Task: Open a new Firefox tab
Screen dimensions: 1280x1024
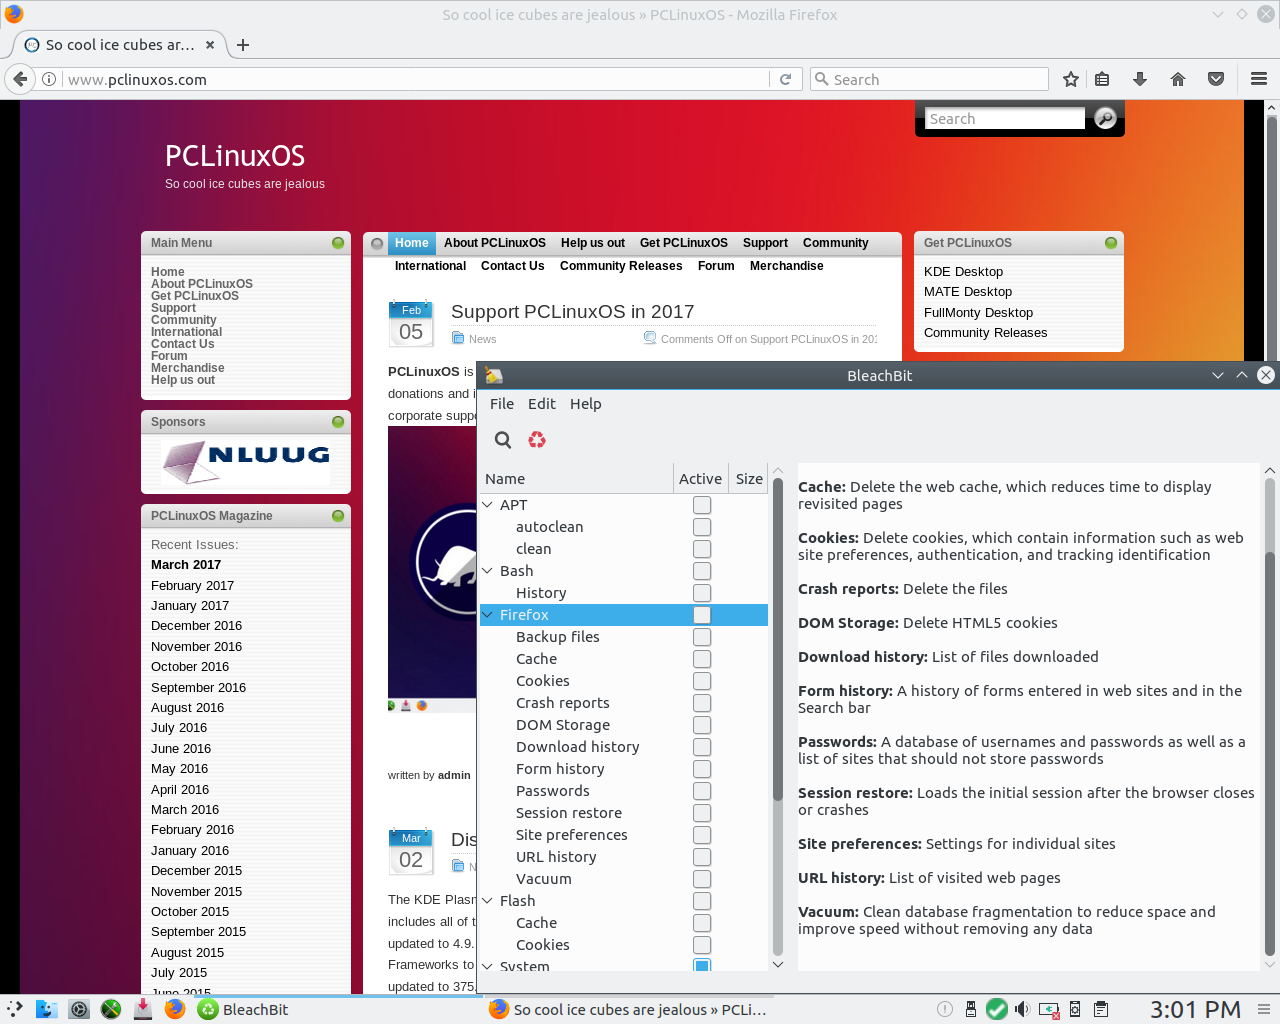Action: pyautogui.click(x=243, y=45)
